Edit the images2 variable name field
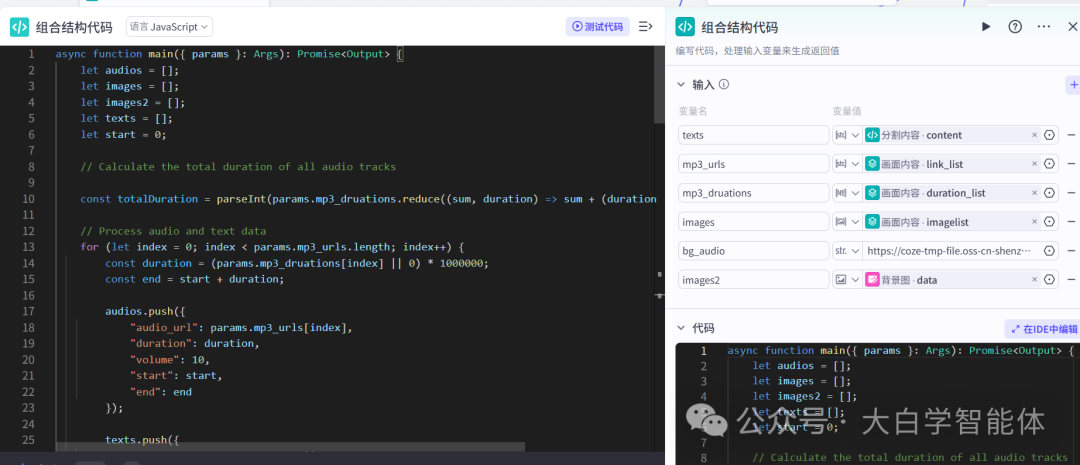1080x465 pixels. pos(754,280)
